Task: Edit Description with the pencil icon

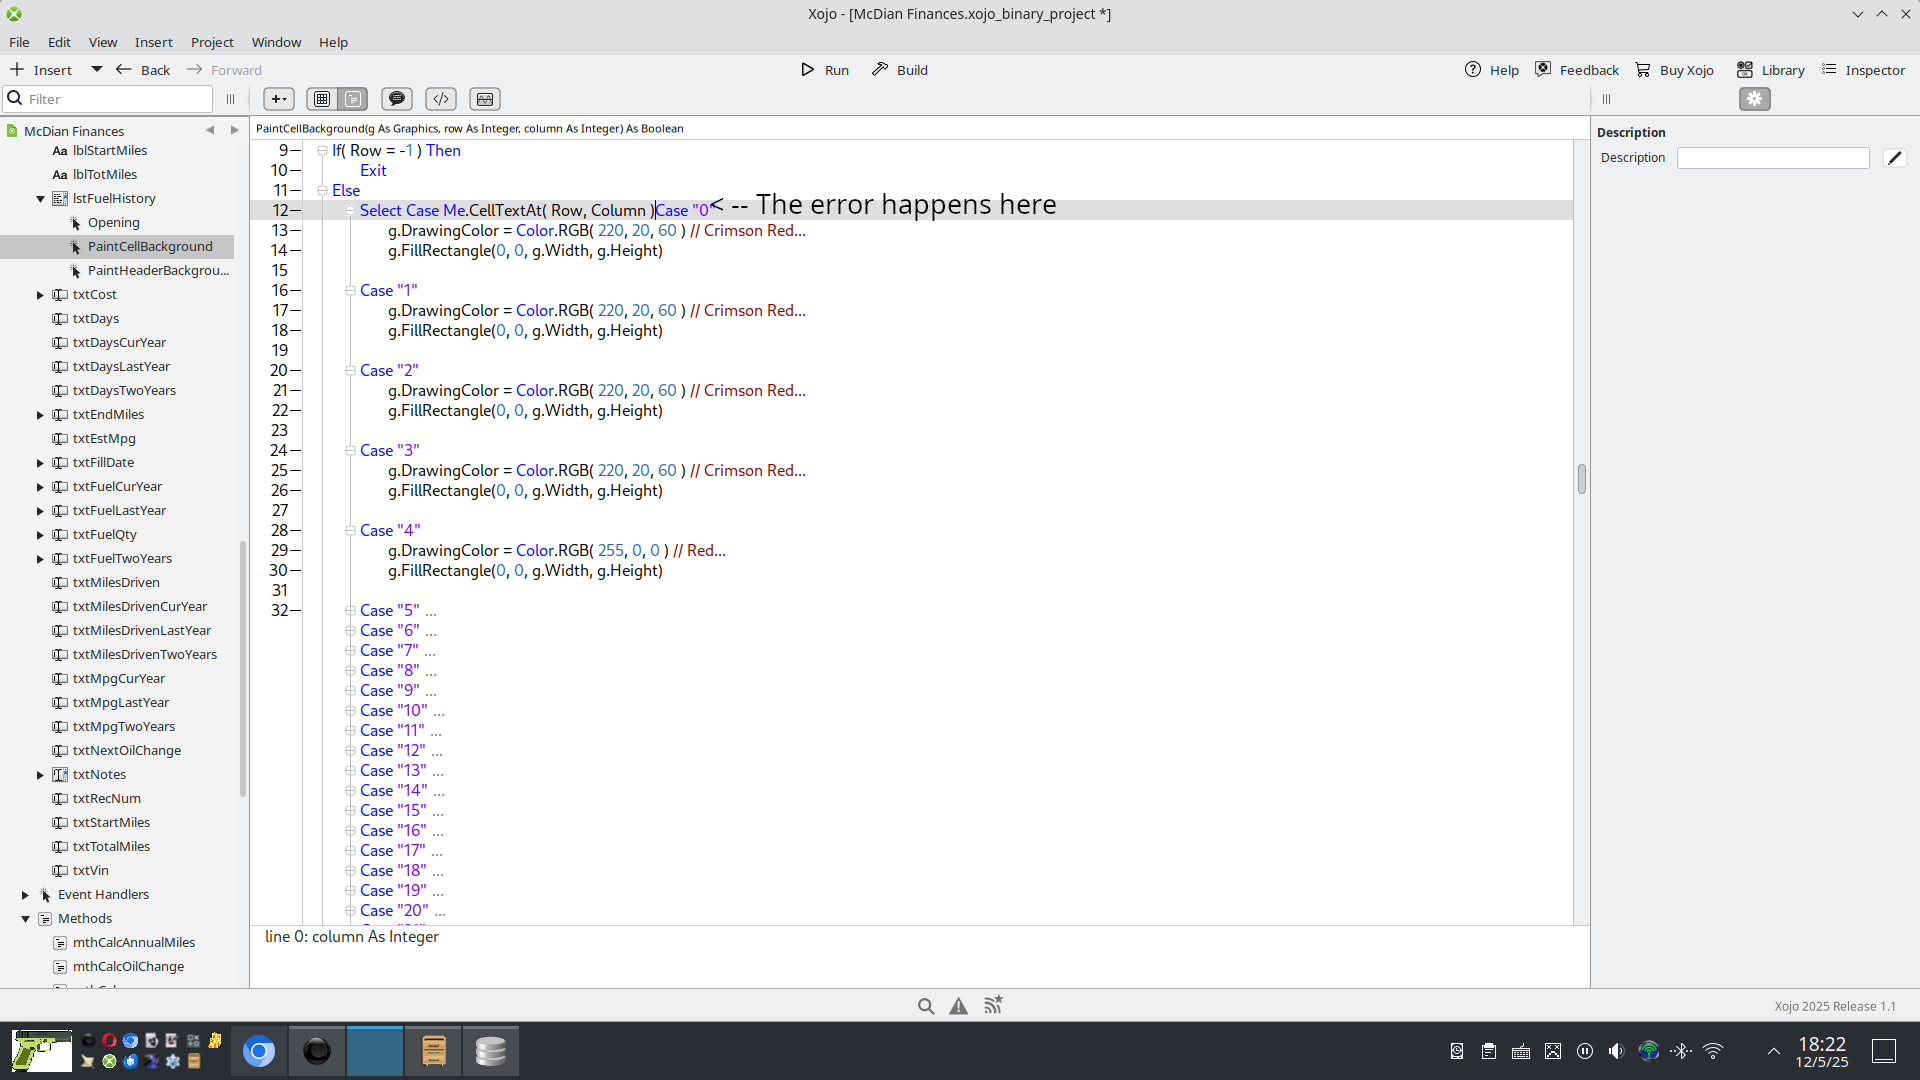Action: (x=1895, y=158)
